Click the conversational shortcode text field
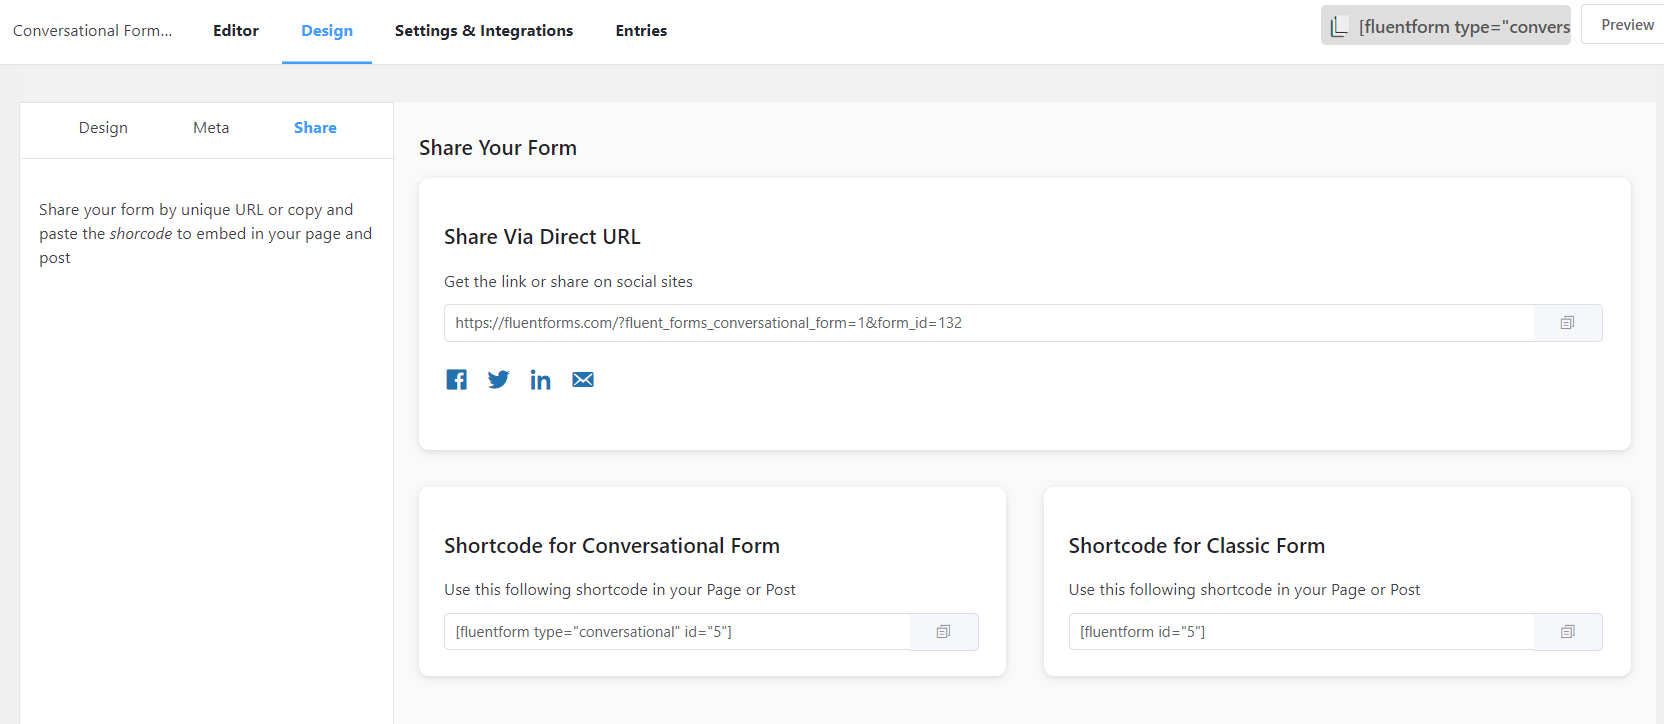 (677, 632)
